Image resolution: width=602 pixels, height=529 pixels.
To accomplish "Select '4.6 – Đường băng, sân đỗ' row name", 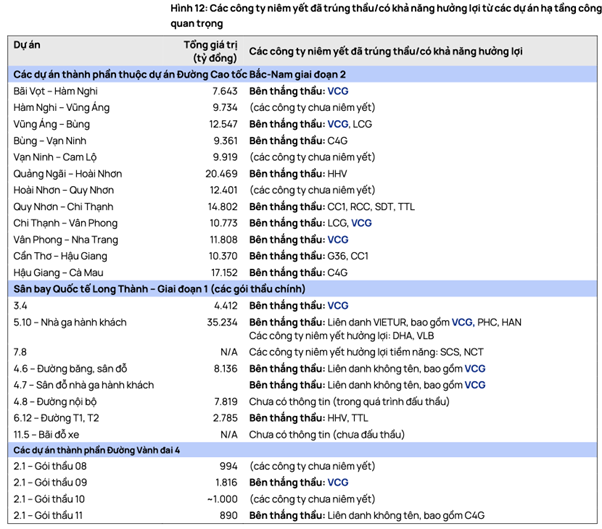I will 70,369.
